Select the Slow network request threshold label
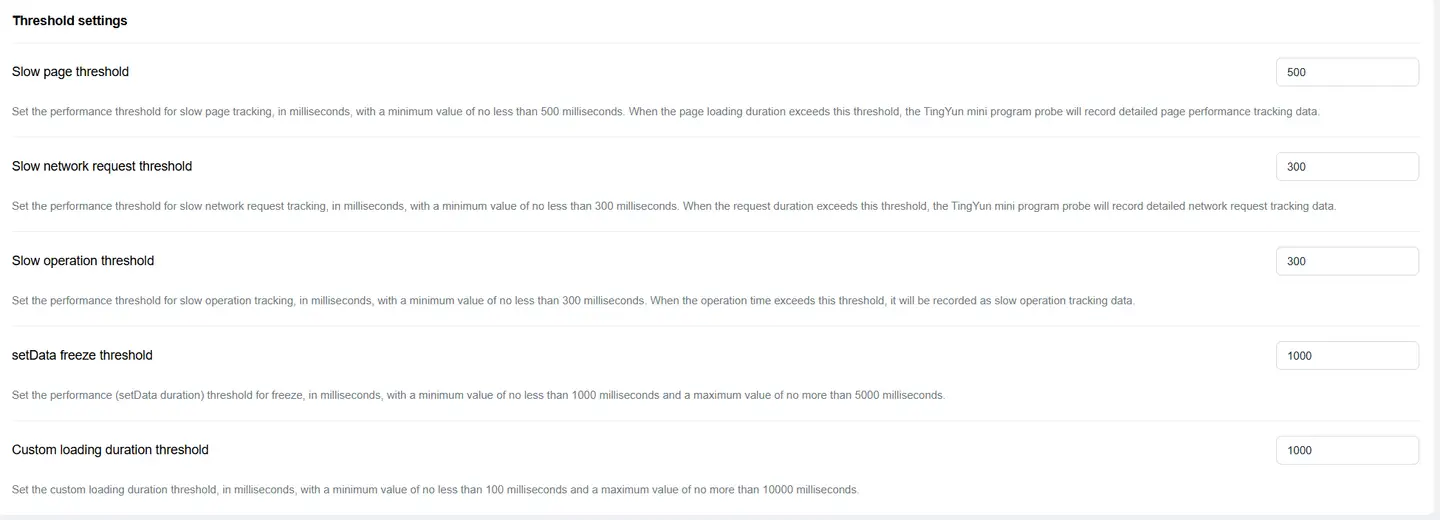Screen dimensions: 1440x520 102,166
